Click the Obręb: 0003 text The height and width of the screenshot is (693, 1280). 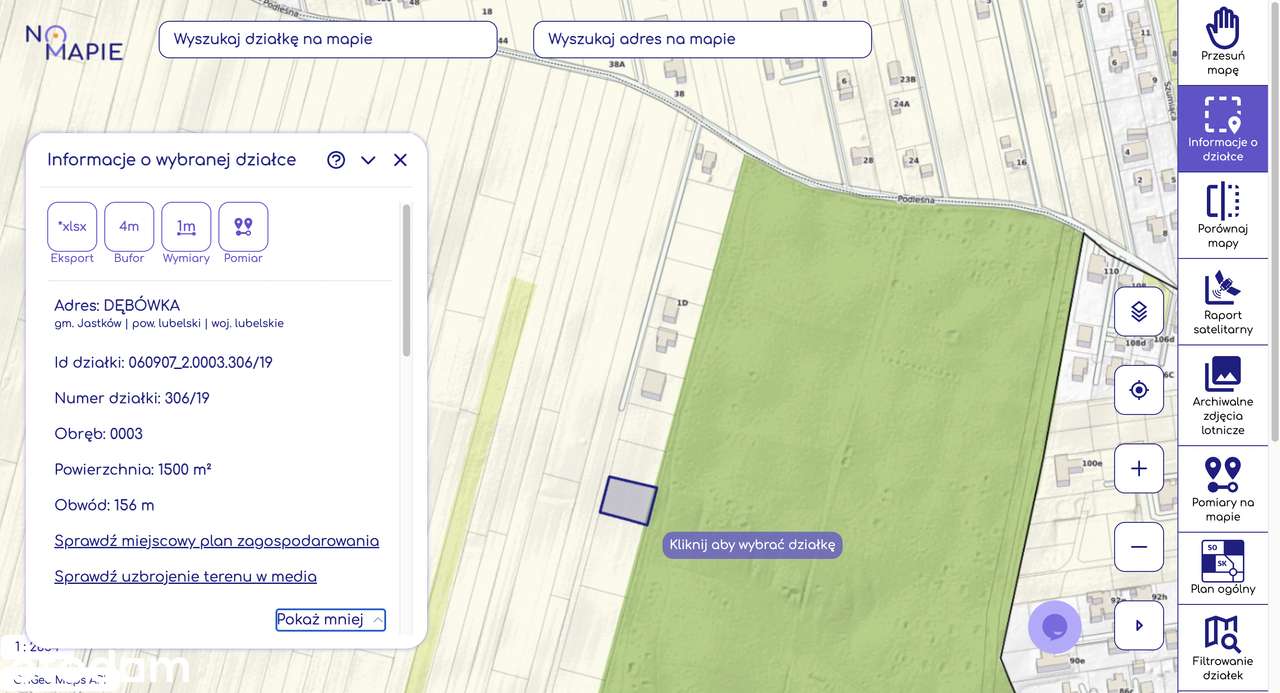click(x=99, y=434)
